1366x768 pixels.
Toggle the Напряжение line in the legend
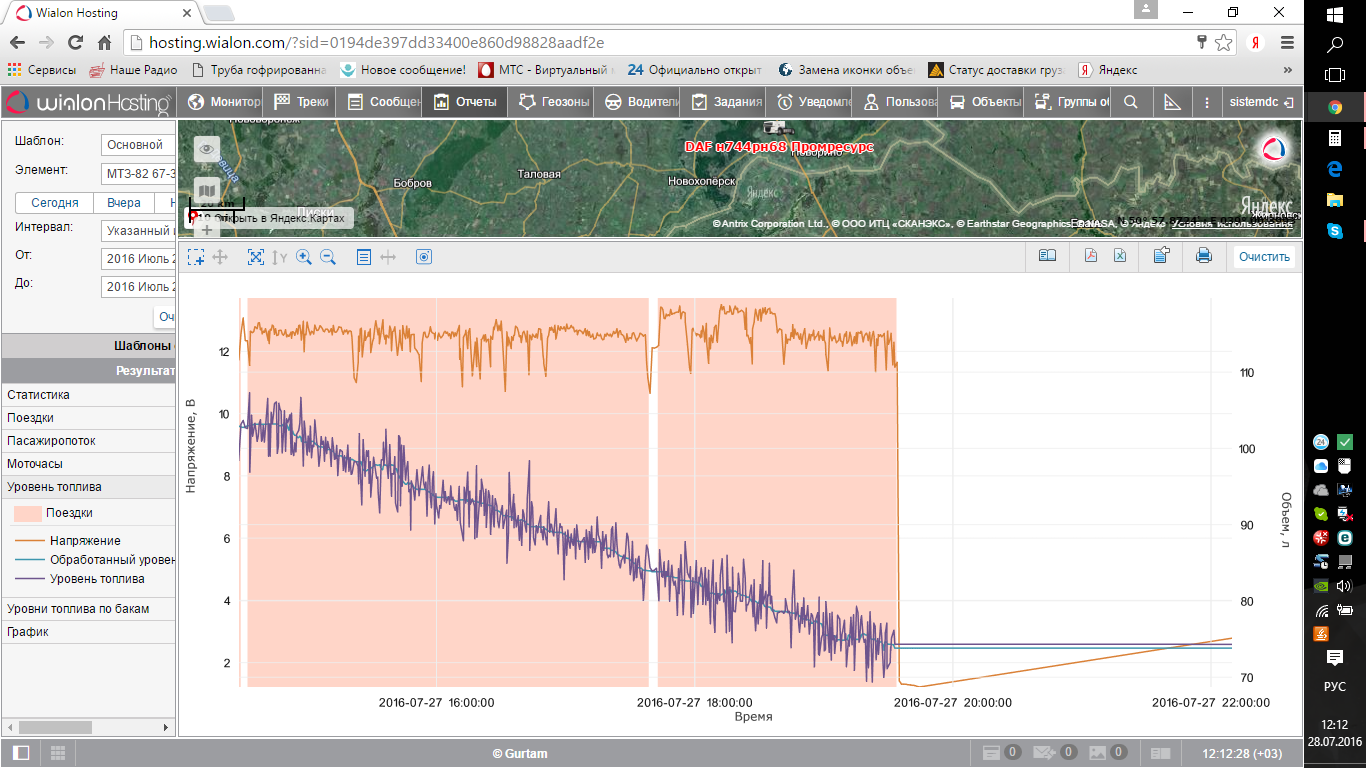tap(85, 541)
